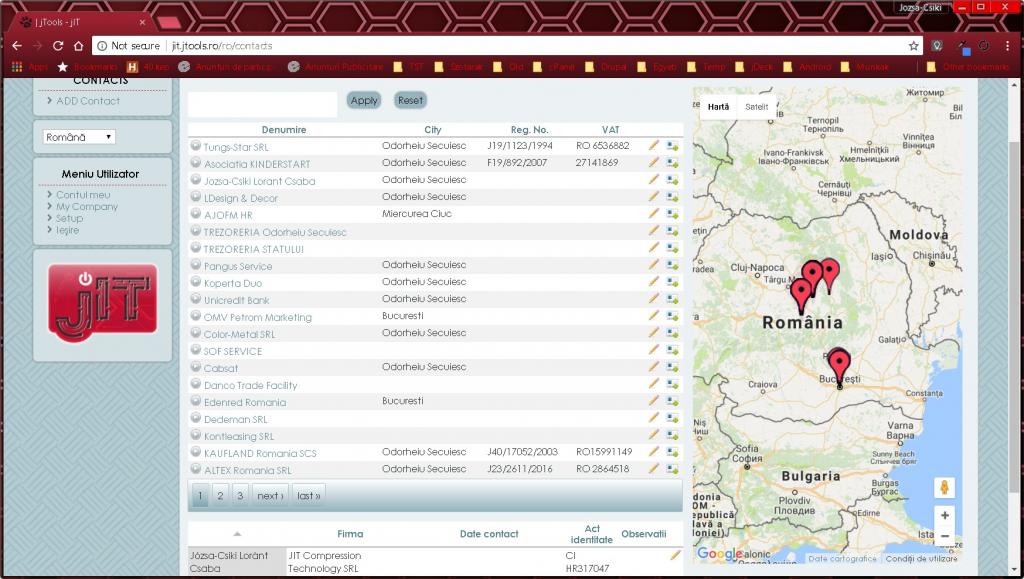This screenshot has height=579, width=1024.
Task: Toggle the round bullet beside Pangus Service
Action: pos(196,266)
